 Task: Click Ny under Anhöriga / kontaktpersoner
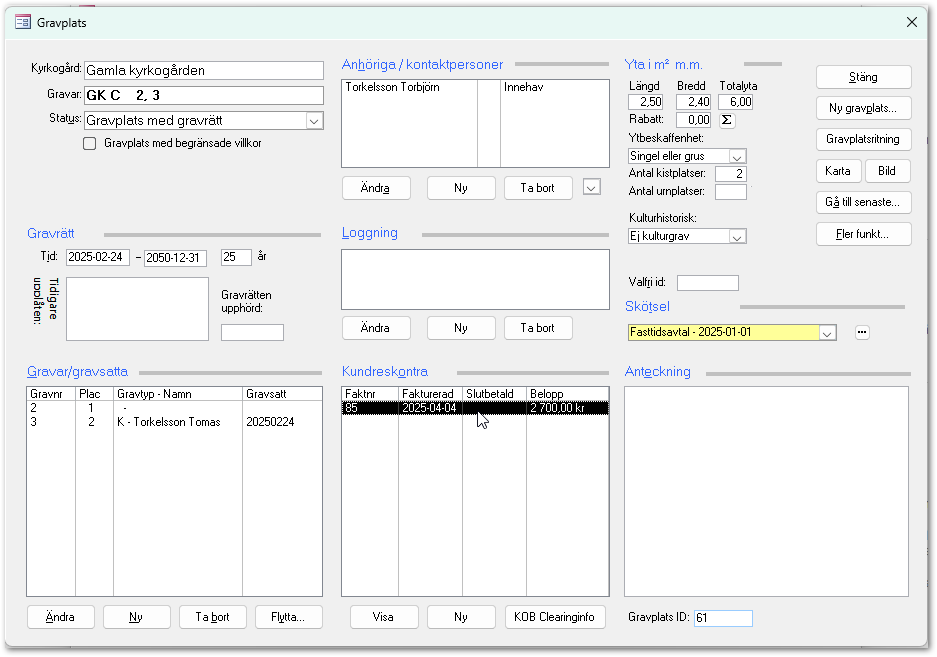pyautogui.click(x=461, y=188)
